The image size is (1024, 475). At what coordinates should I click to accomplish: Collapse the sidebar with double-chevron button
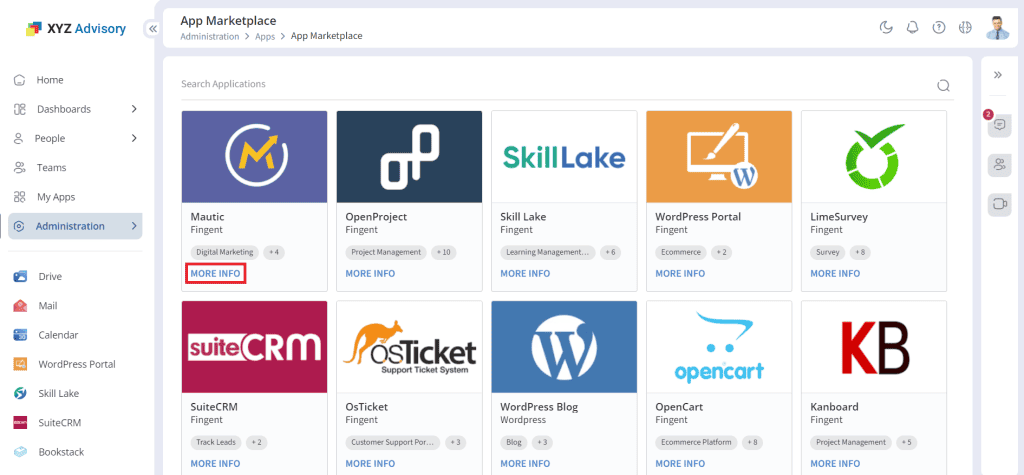(x=153, y=29)
